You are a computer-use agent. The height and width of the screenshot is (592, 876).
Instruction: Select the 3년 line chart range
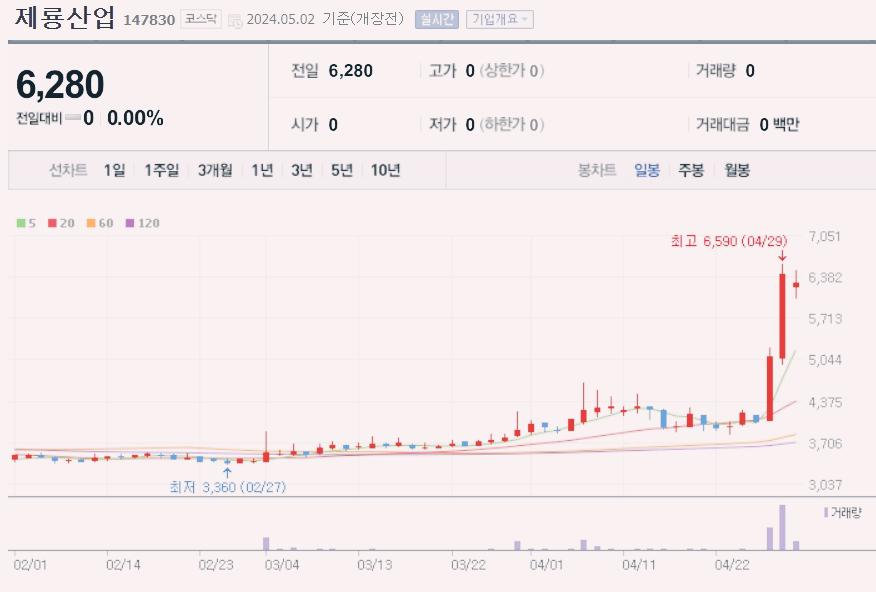click(x=302, y=170)
